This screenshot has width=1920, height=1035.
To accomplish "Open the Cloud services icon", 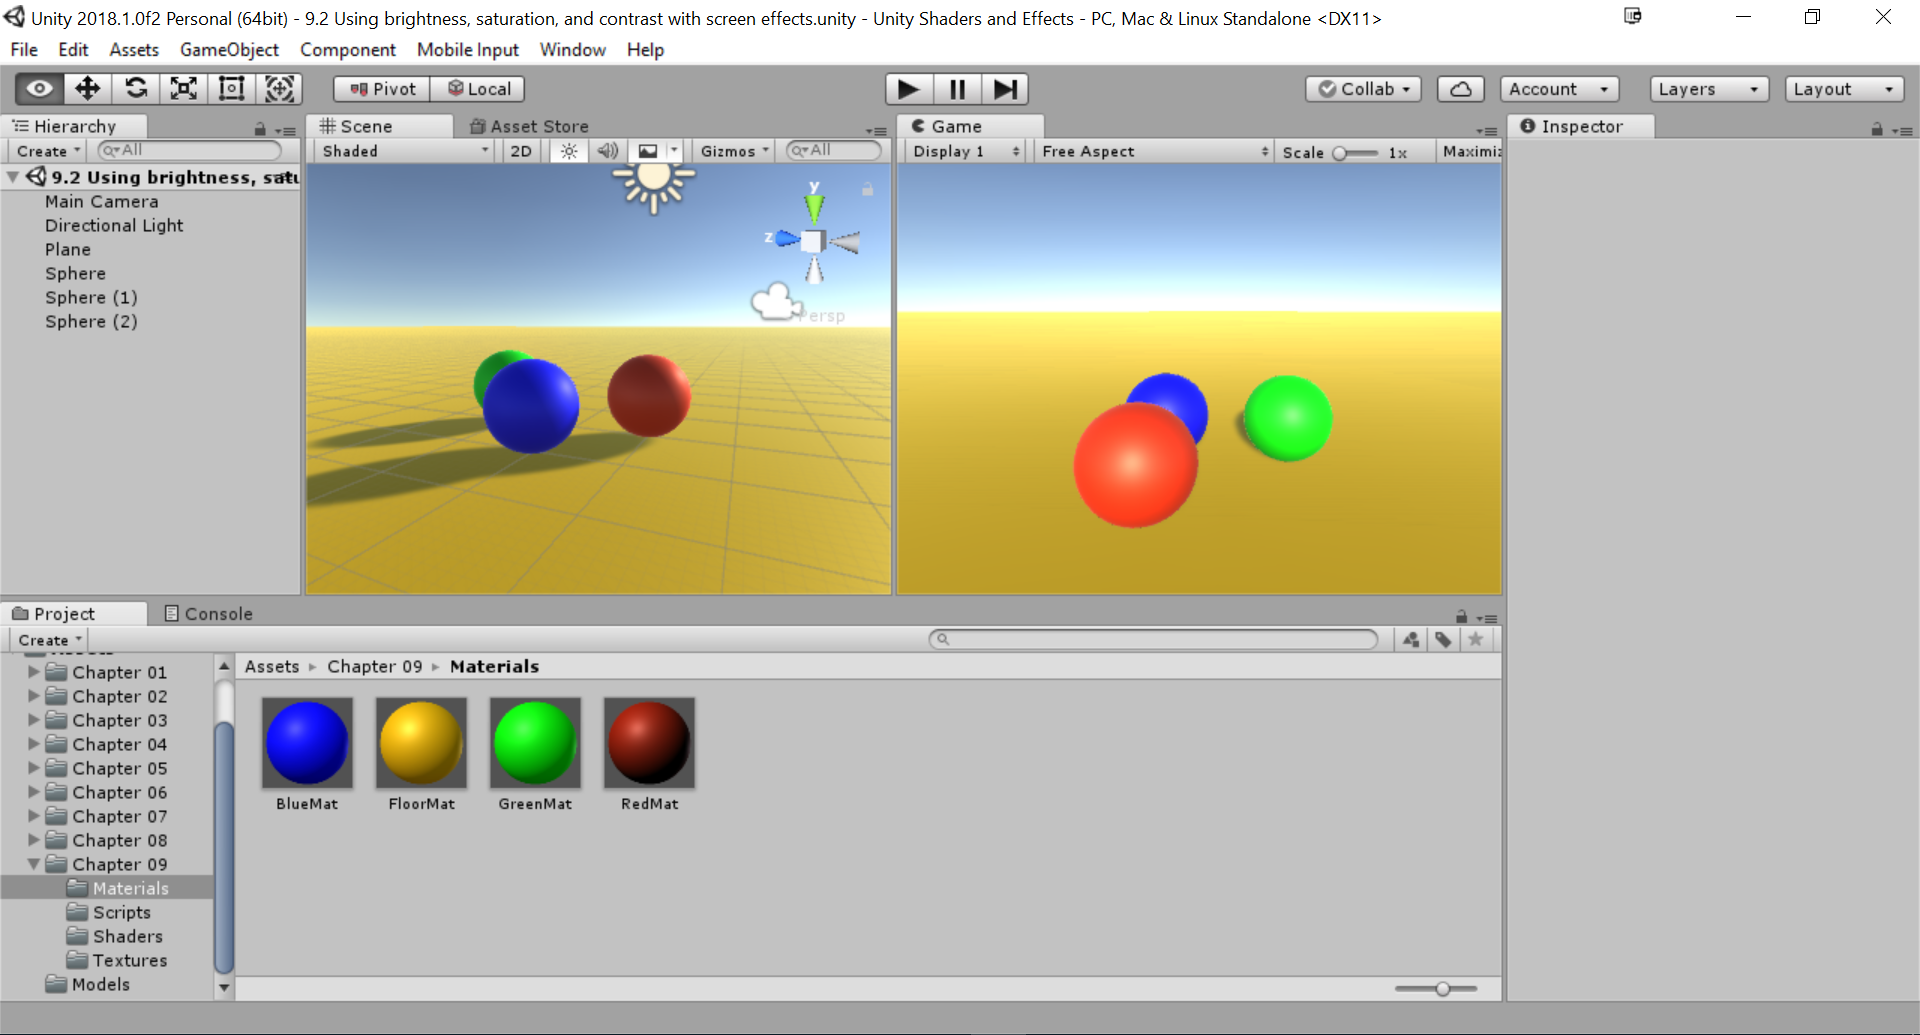I will click(x=1460, y=89).
